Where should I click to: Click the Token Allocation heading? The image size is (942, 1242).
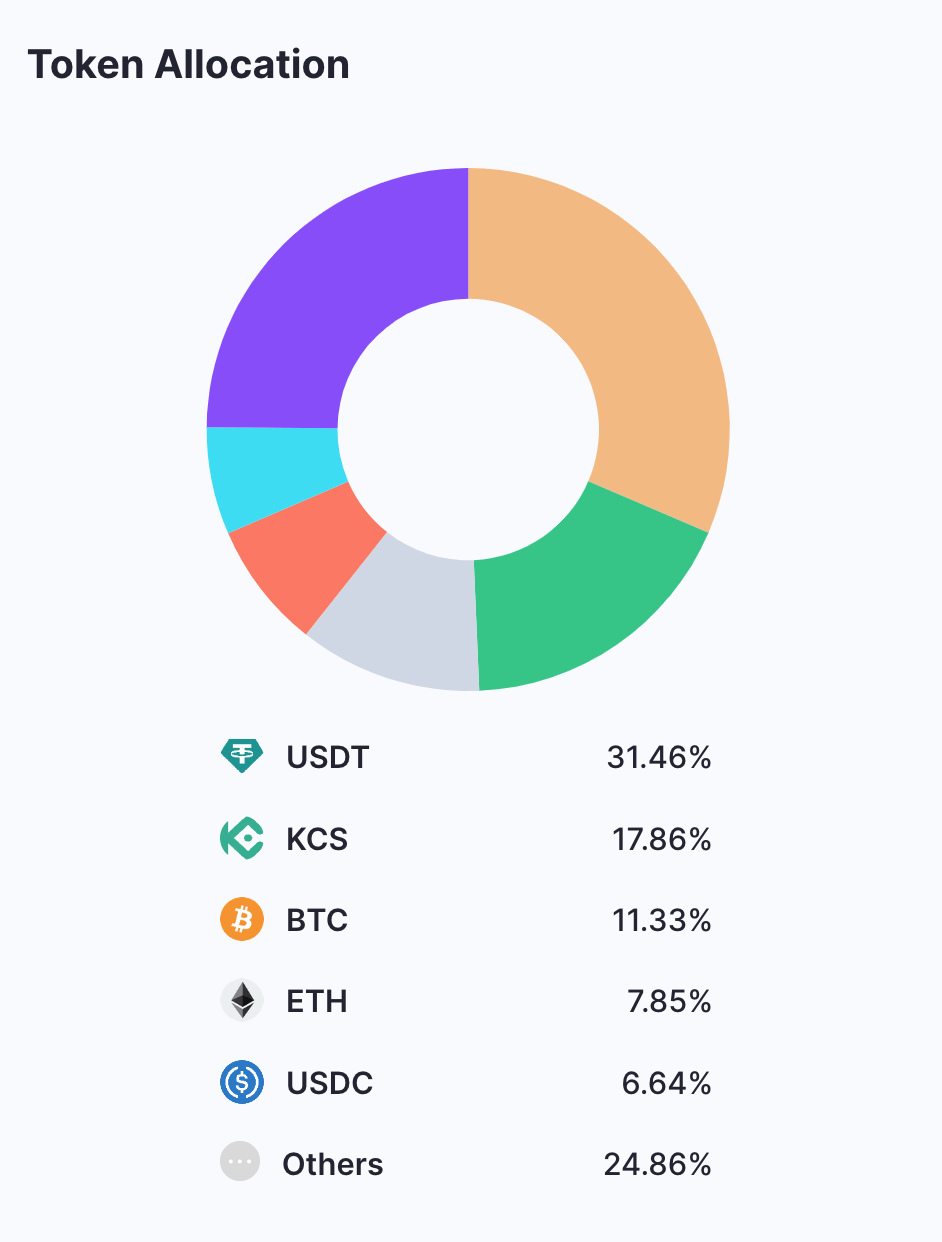coord(188,65)
